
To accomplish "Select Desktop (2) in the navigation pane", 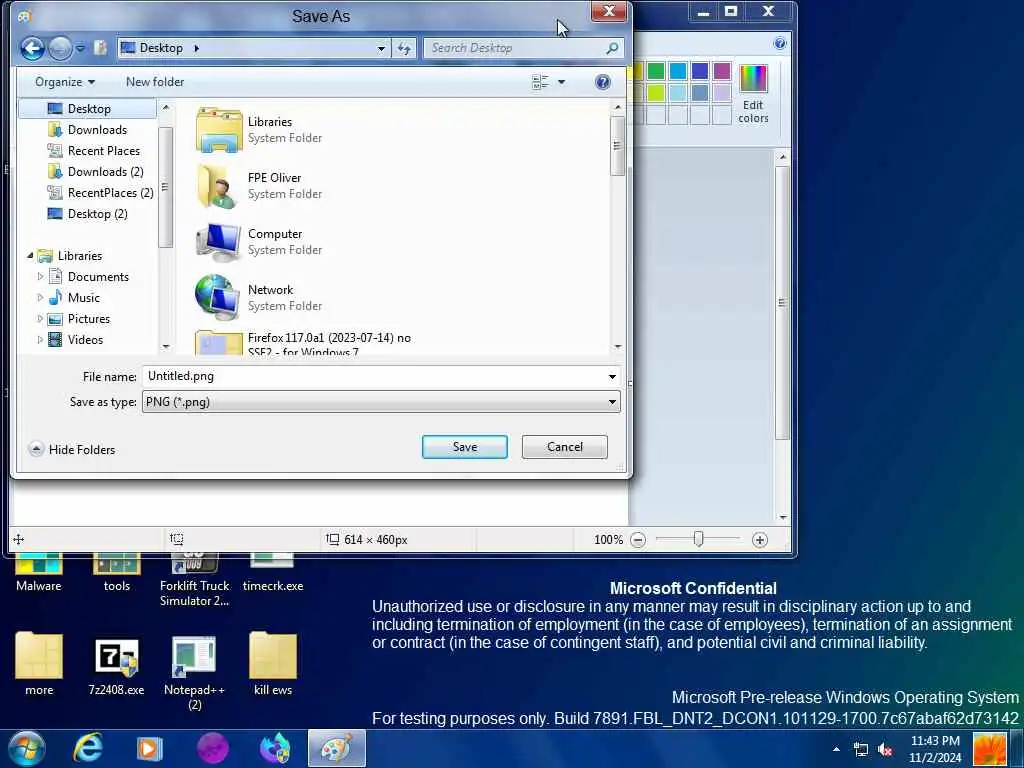I will click(88, 214).
